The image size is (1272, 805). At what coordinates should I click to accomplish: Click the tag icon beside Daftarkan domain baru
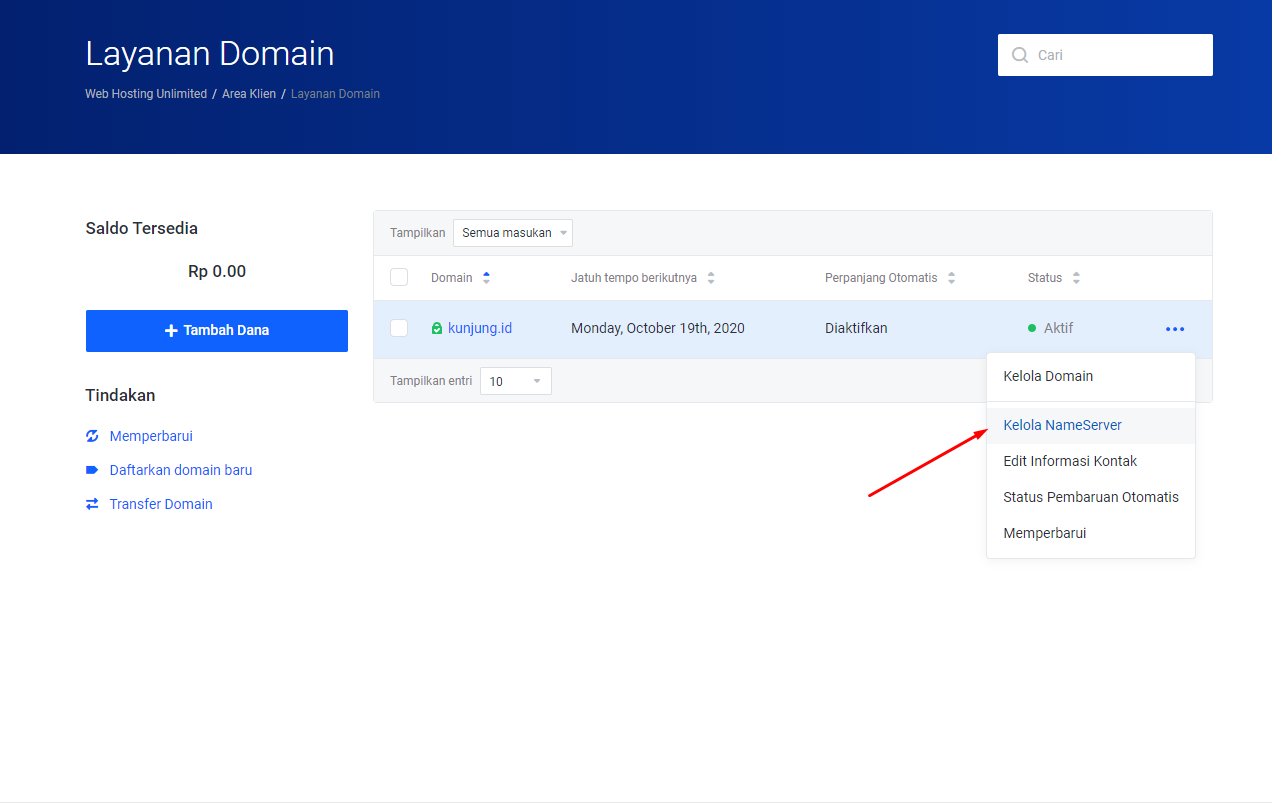pyautogui.click(x=92, y=470)
